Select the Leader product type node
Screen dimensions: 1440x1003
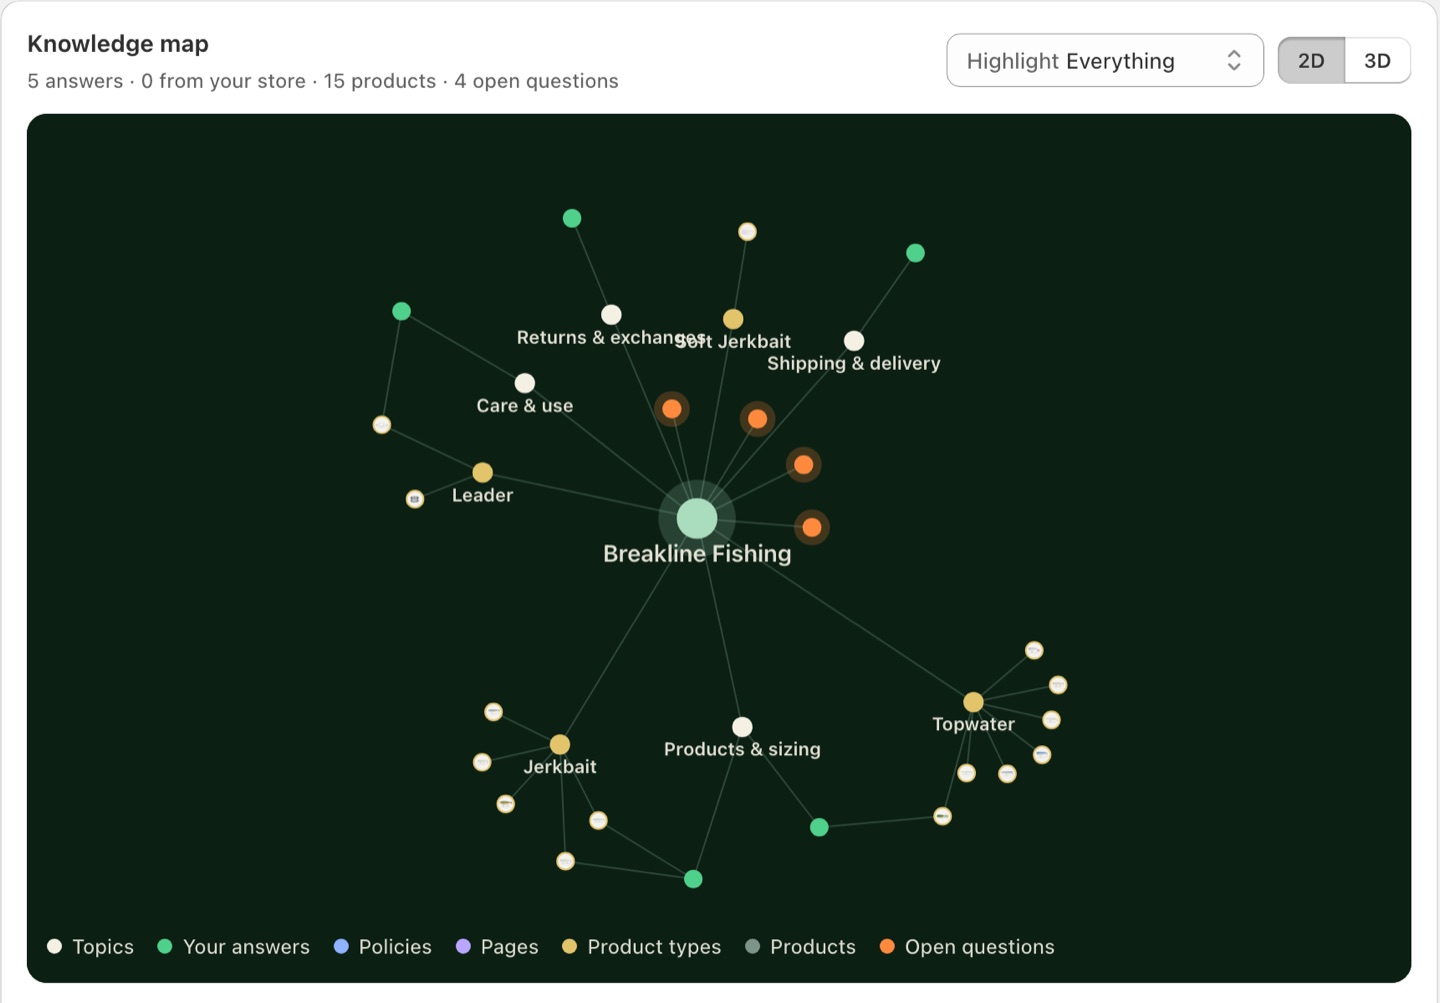[482, 472]
